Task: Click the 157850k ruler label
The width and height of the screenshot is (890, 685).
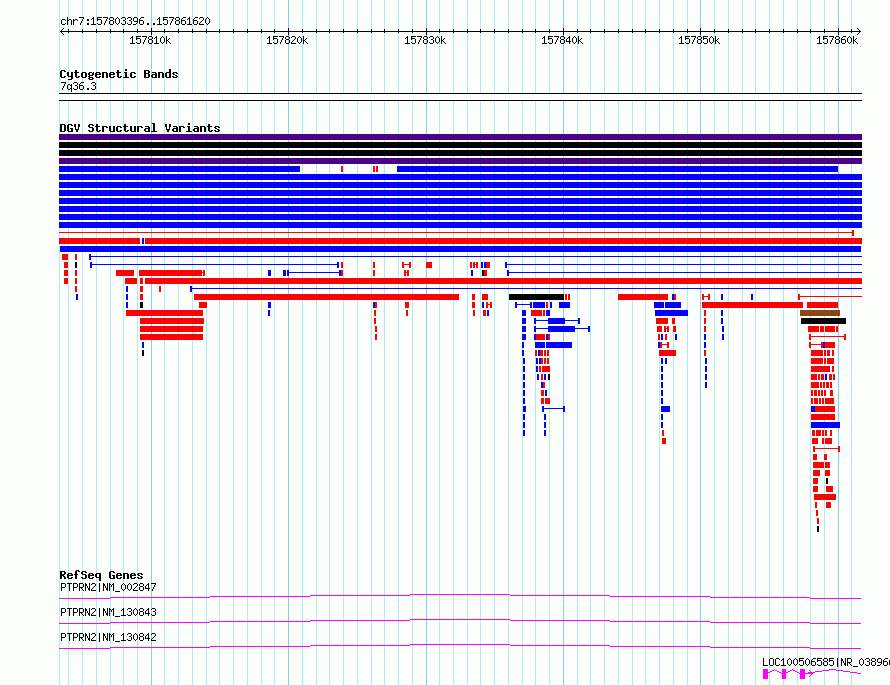Action: (x=699, y=40)
